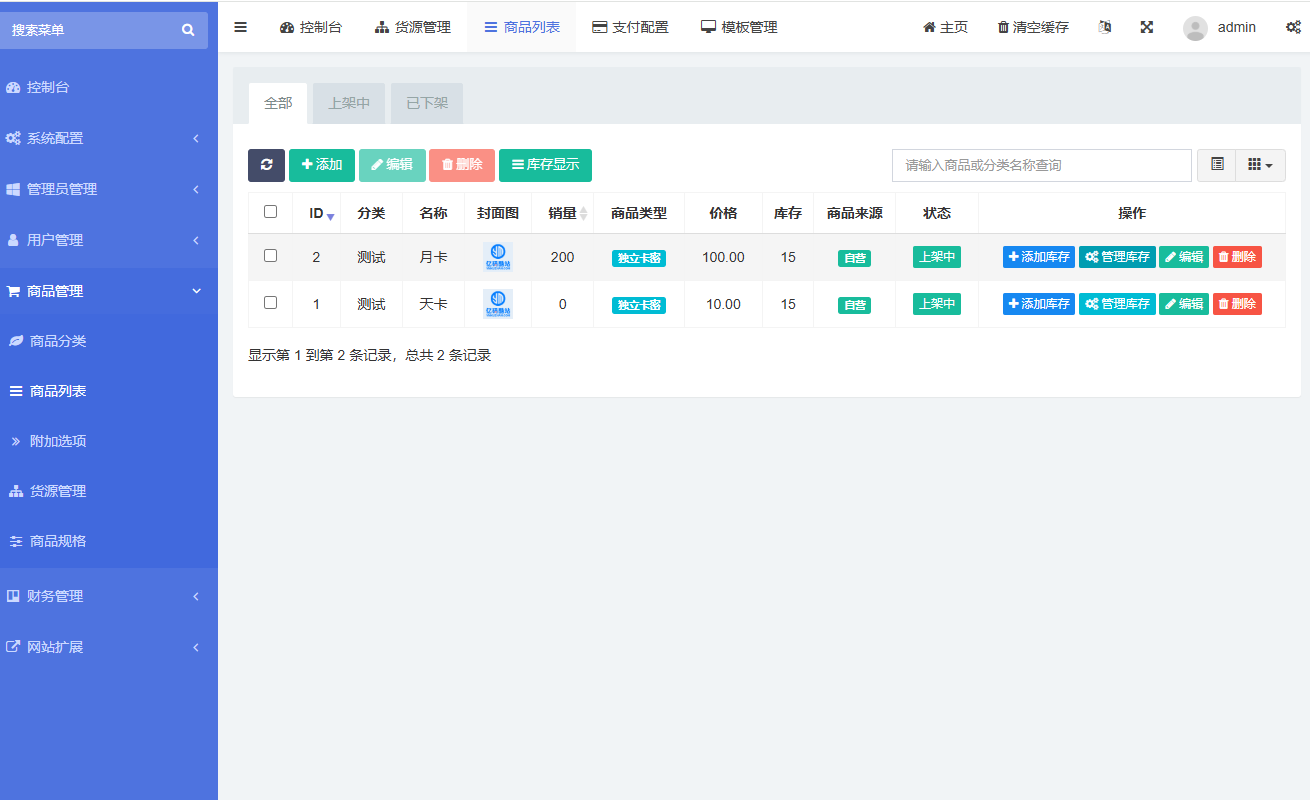Viewport: 1310px width, 800px height.
Task: Toggle fullscreen mode in the top bar
Action: (x=1146, y=27)
